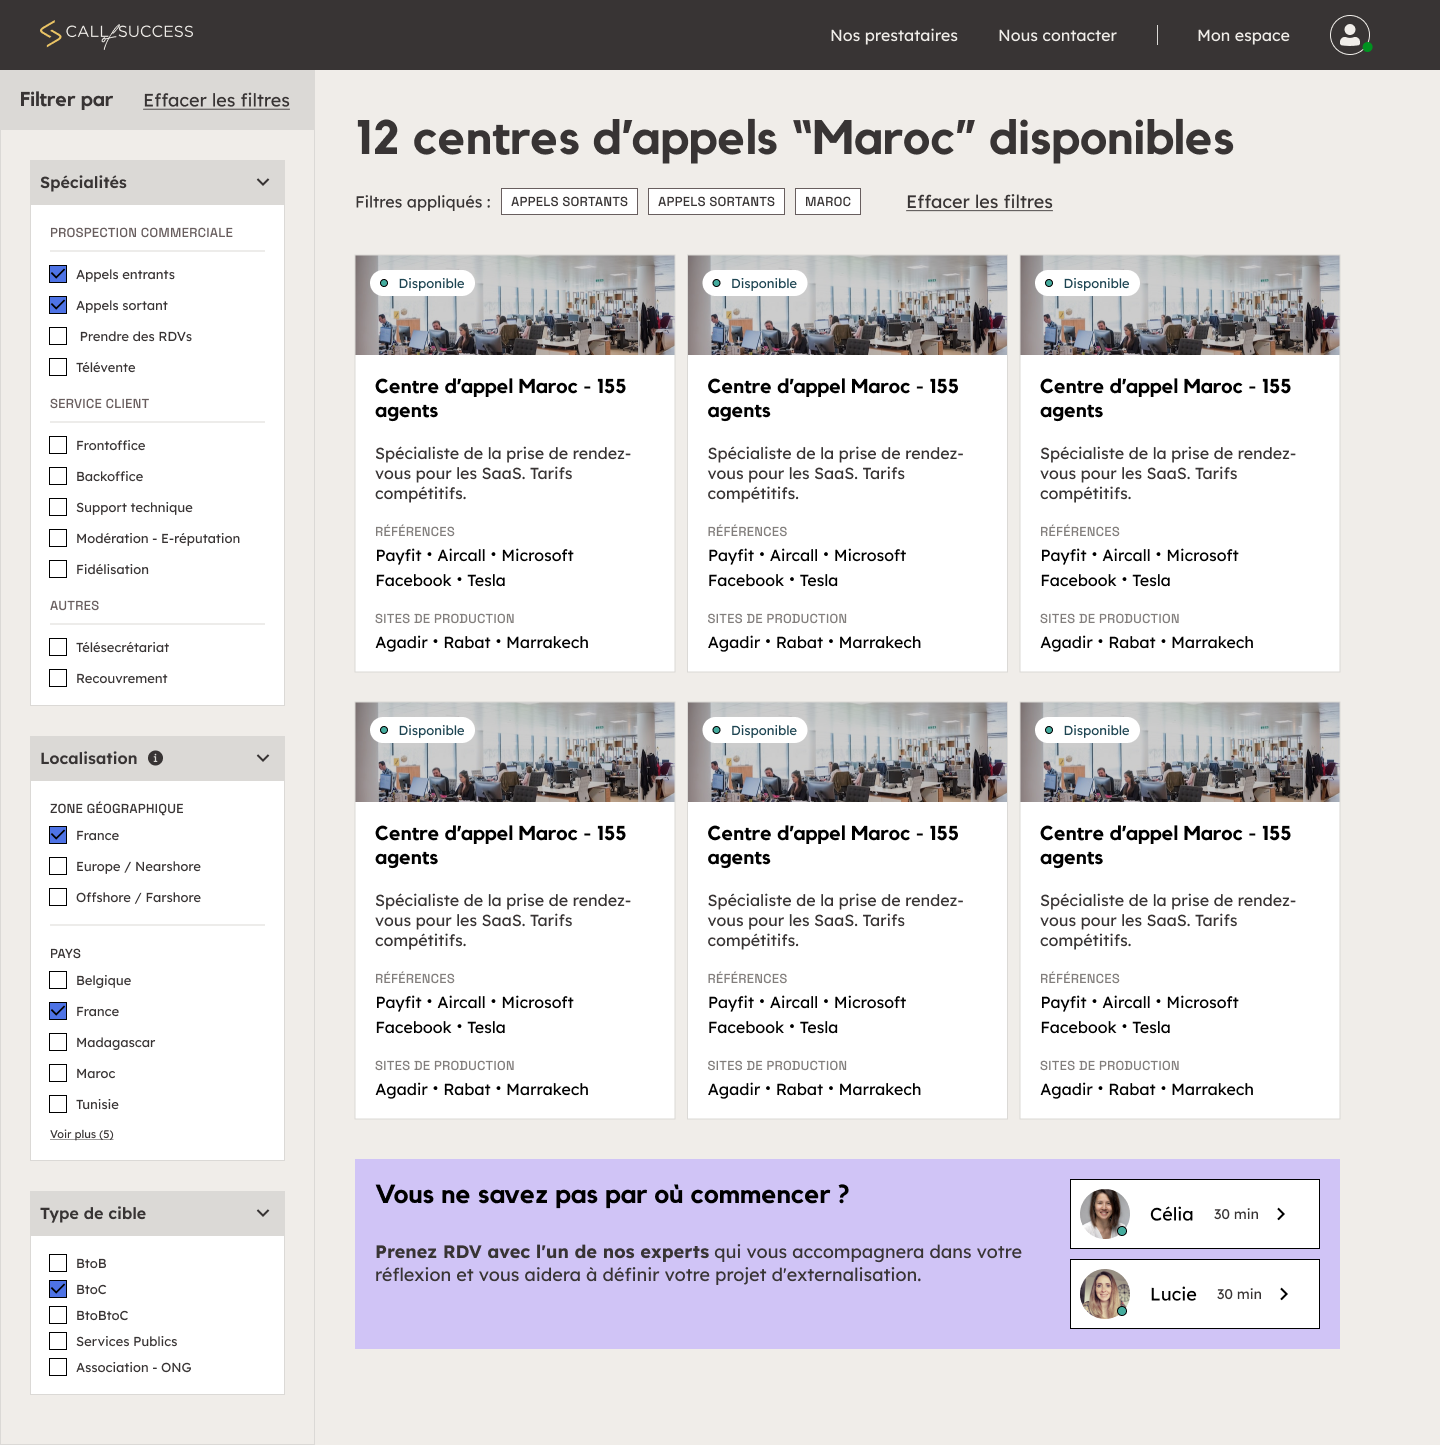The image size is (1440, 1445).
Task: Check the Maroc country checkbox
Action: (59, 1073)
